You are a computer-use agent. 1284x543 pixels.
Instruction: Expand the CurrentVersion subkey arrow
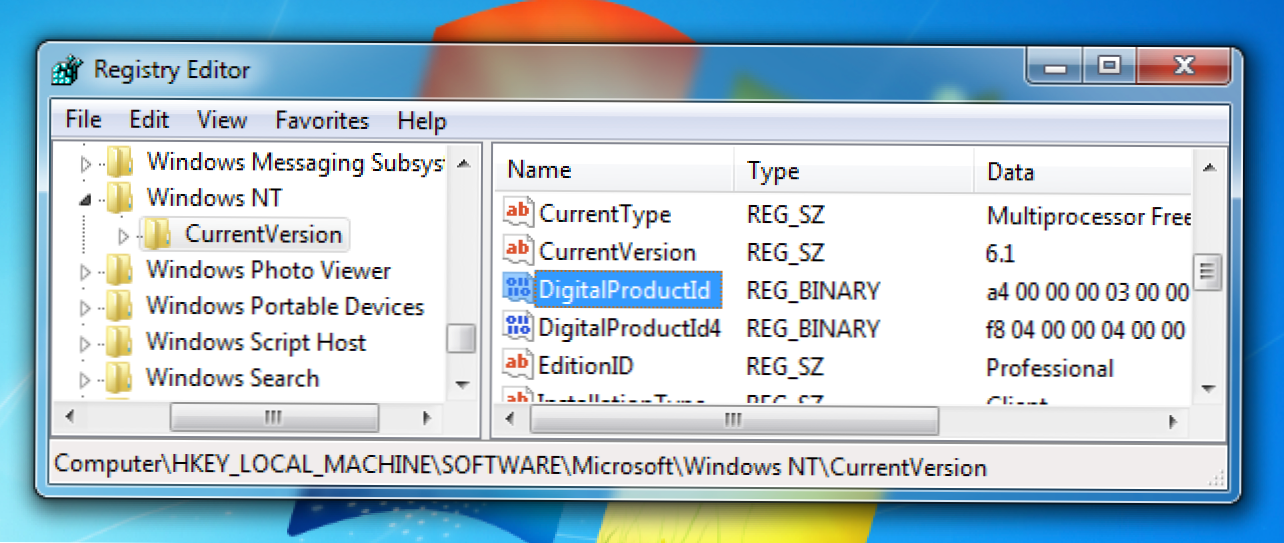pyautogui.click(x=123, y=236)
